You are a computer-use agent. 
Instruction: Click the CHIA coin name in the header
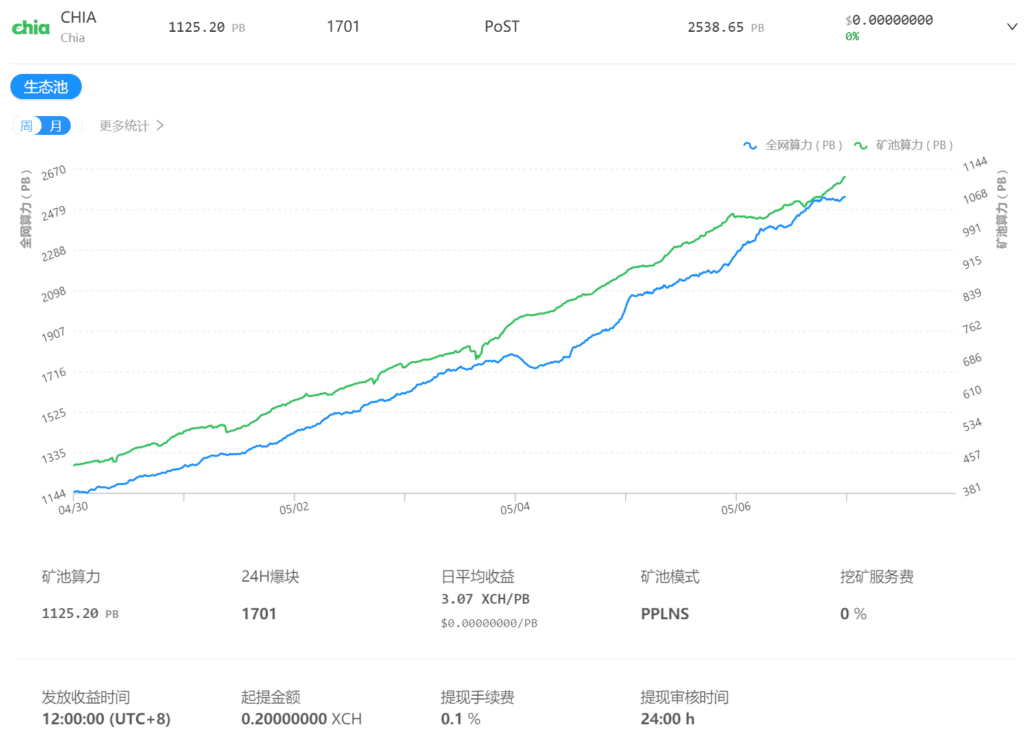coord(78,18)
